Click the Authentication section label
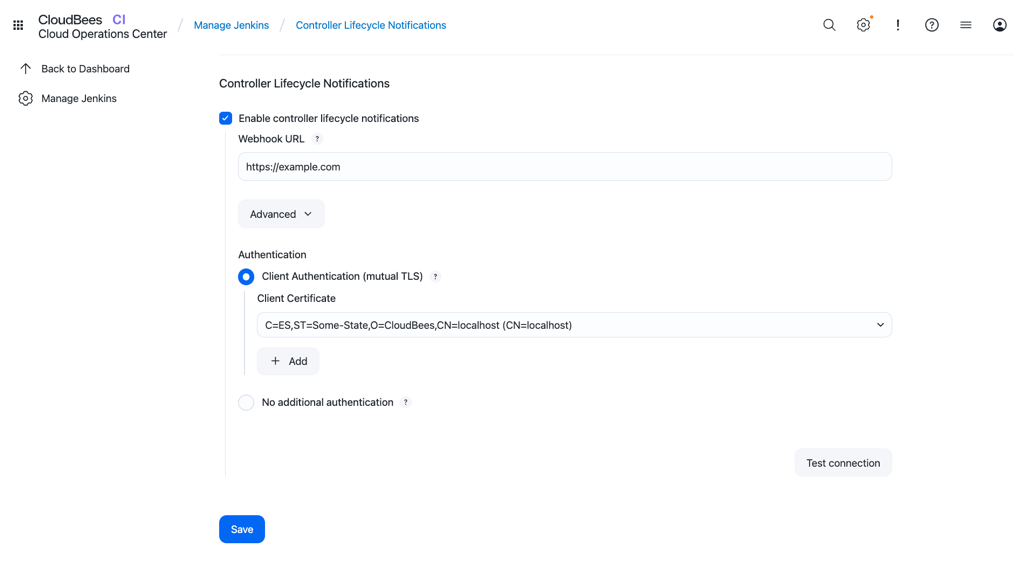The image size is (1024, 565). (x=272, y=255)
